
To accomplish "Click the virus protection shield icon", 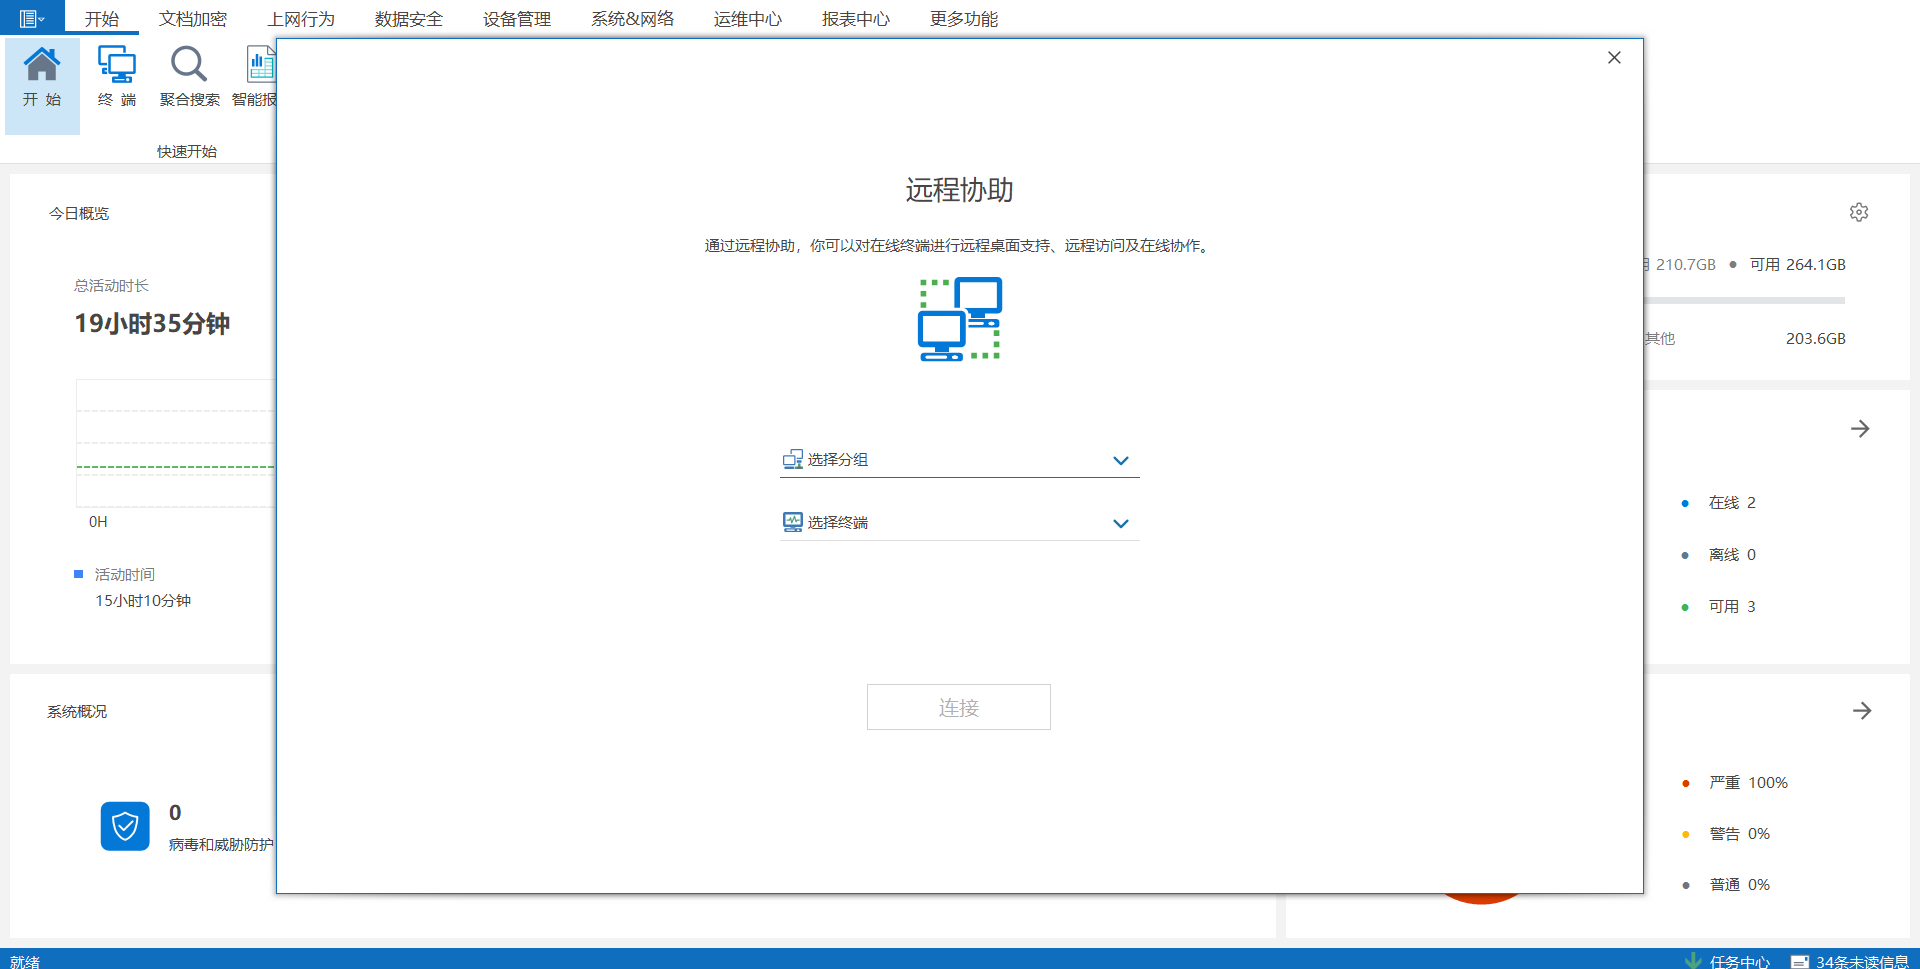I will click(125, 826).
